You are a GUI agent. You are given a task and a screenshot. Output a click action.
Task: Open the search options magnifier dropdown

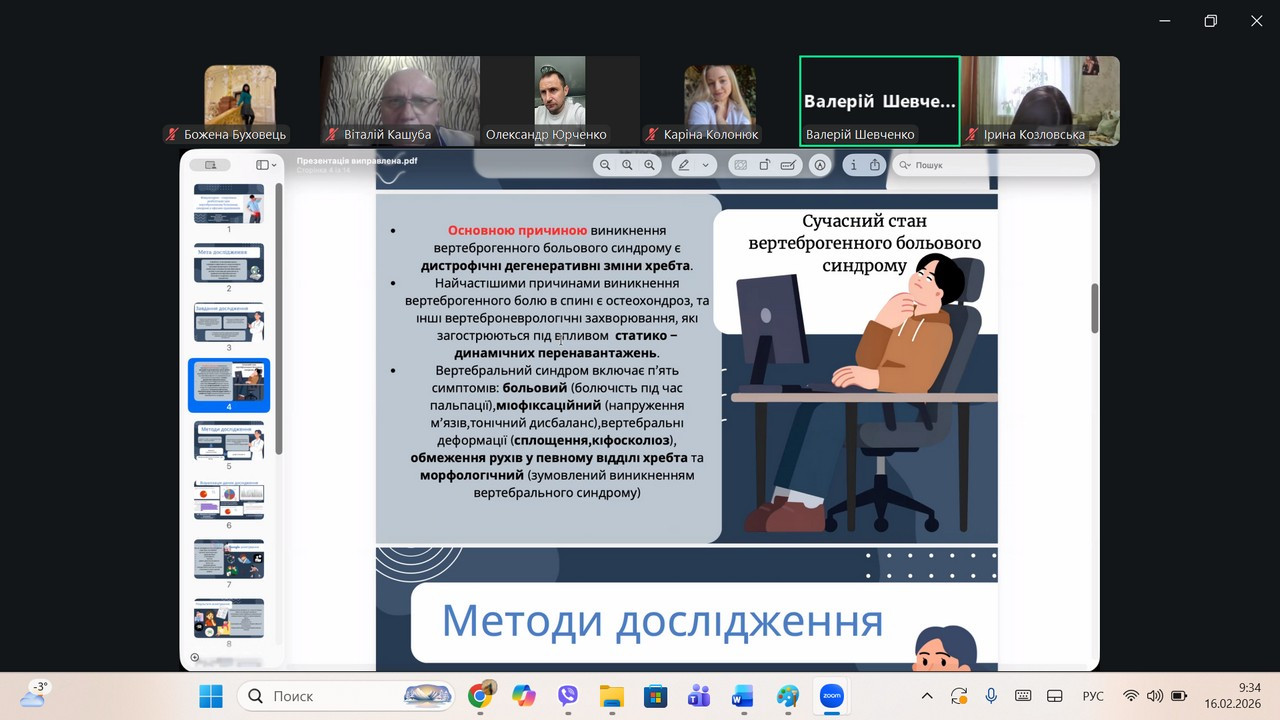(x=905, y=165)
